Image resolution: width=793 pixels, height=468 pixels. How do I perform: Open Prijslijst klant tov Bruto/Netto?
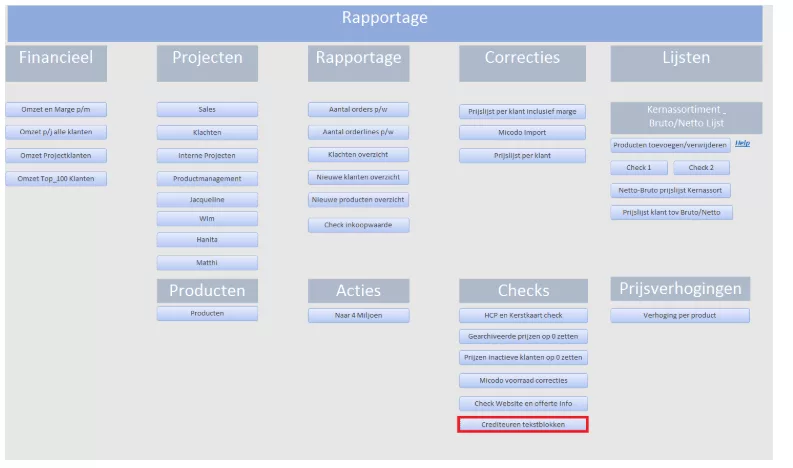click(672, 212)
